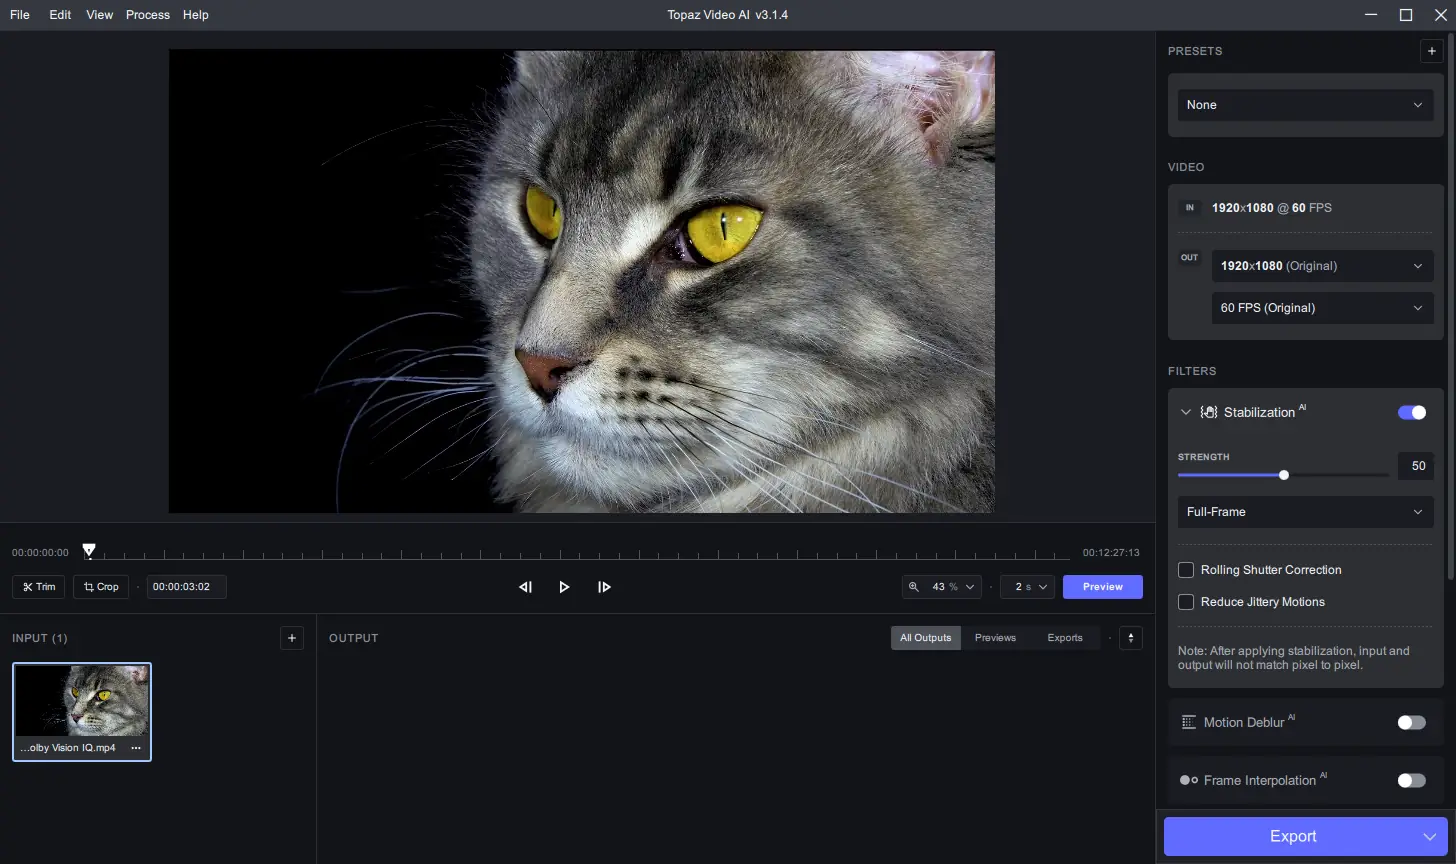Switch to the Previews tab
The image size is (1456, 864).
click(995, 638)
